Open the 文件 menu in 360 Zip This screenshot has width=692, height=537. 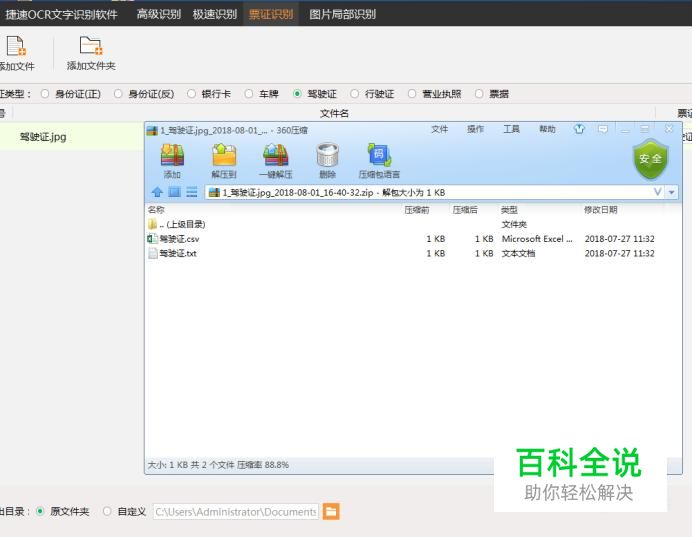(440, 129)
